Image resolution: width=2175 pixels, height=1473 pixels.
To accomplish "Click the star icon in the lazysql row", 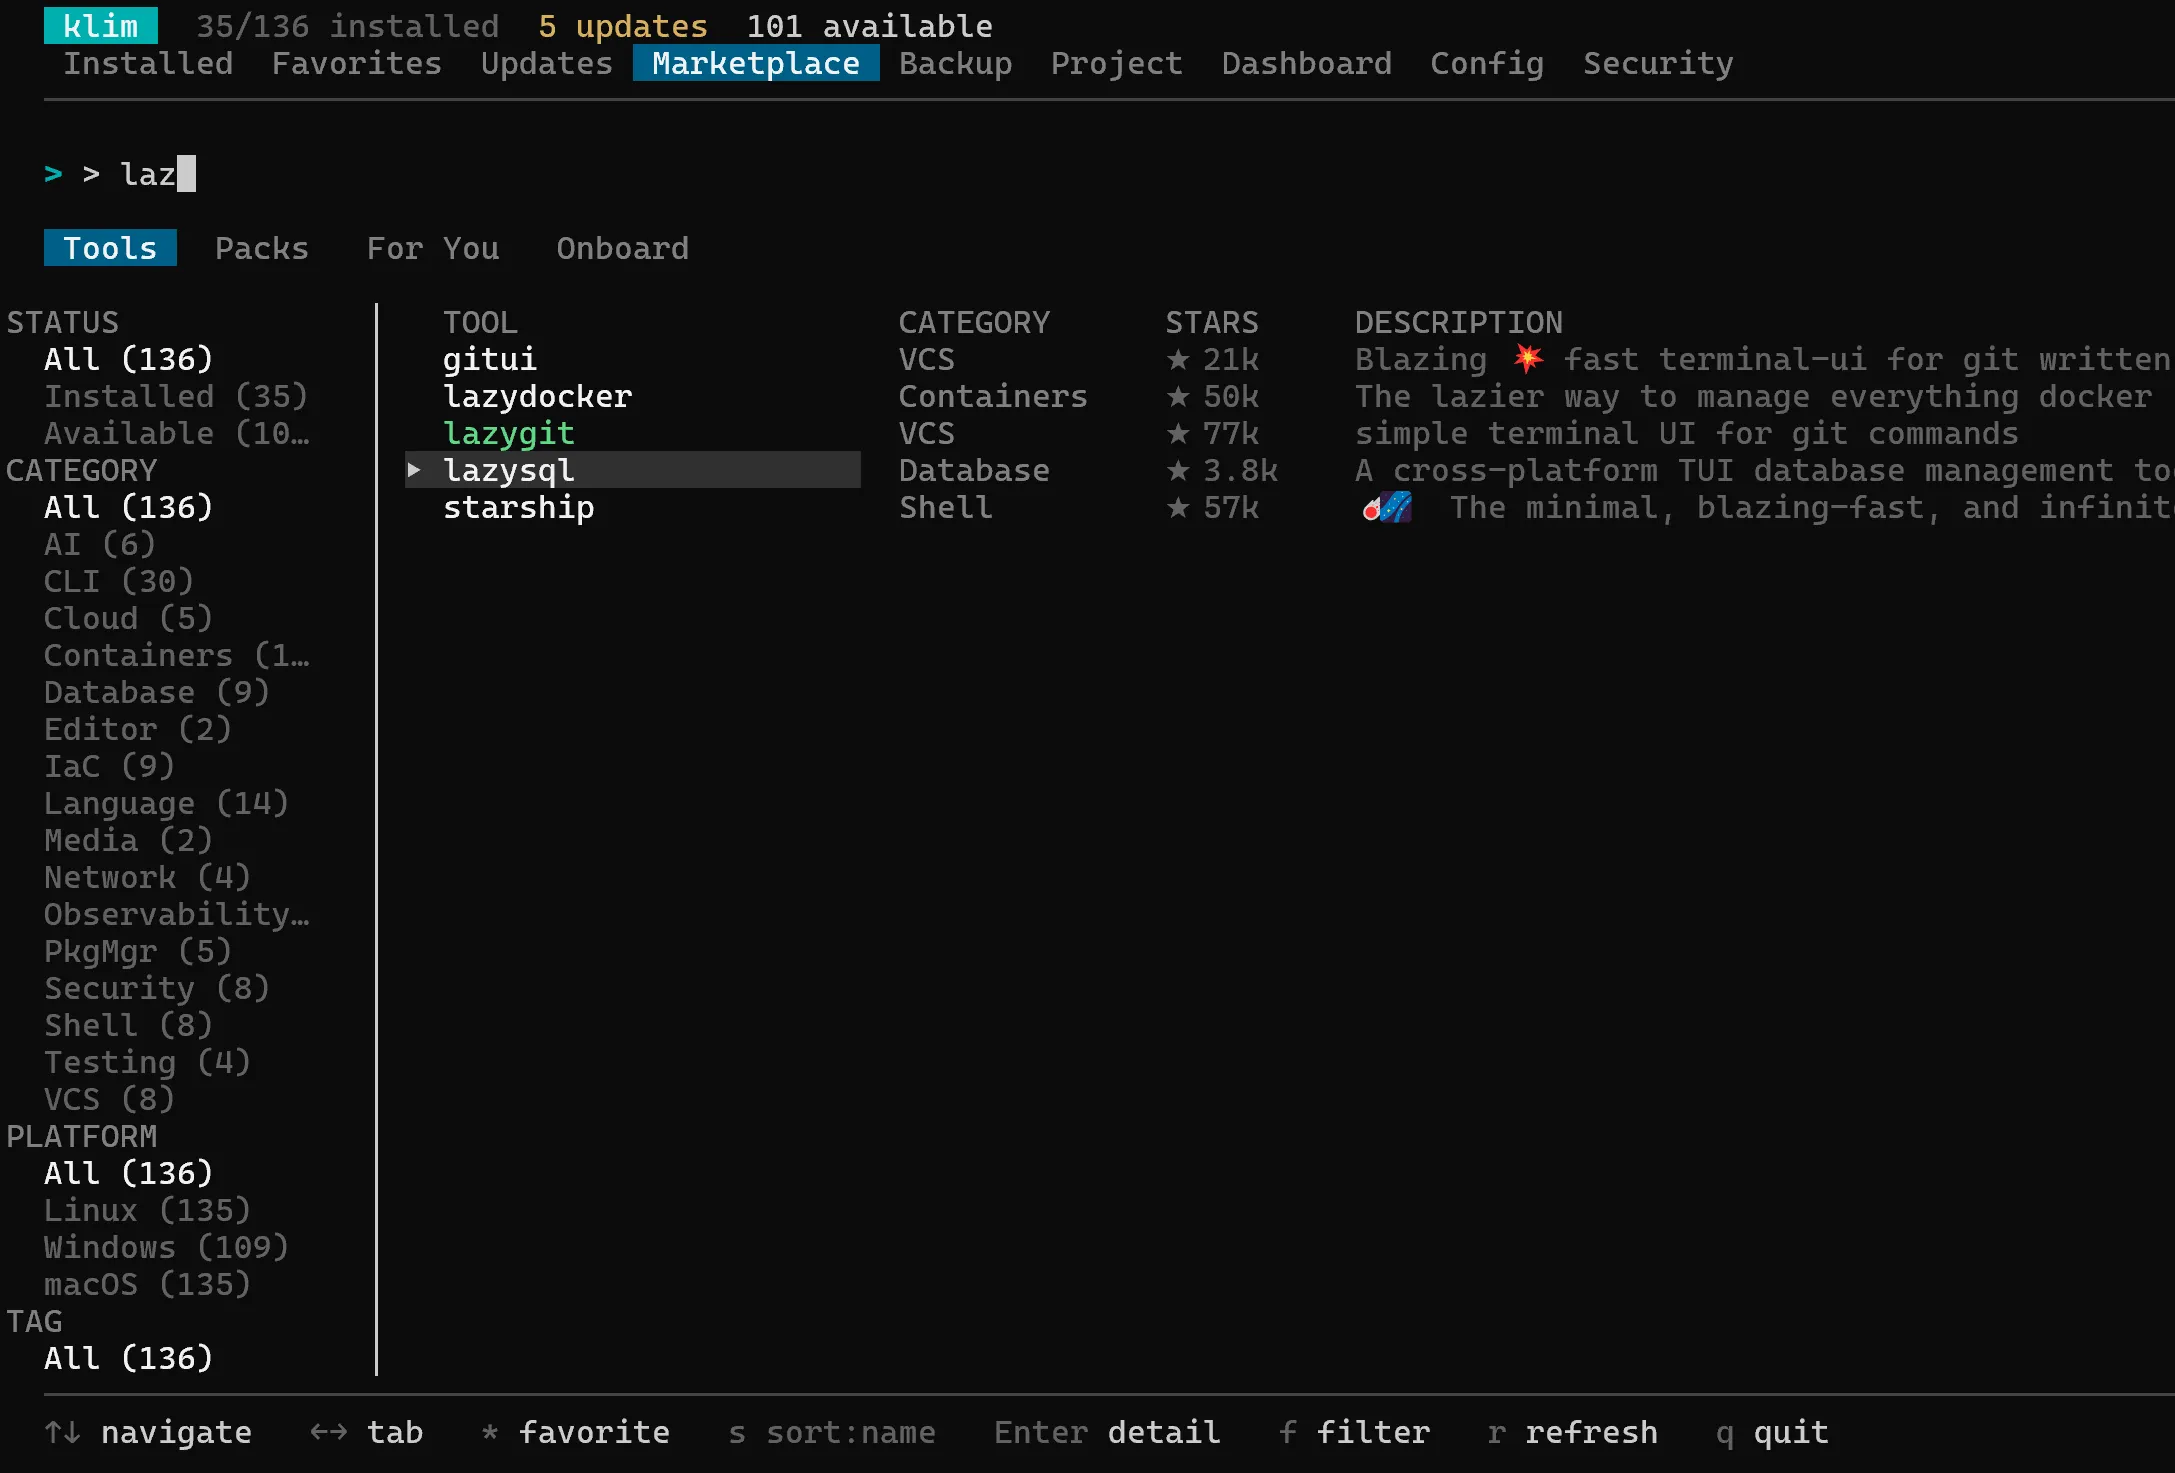I will point(1178,471).
